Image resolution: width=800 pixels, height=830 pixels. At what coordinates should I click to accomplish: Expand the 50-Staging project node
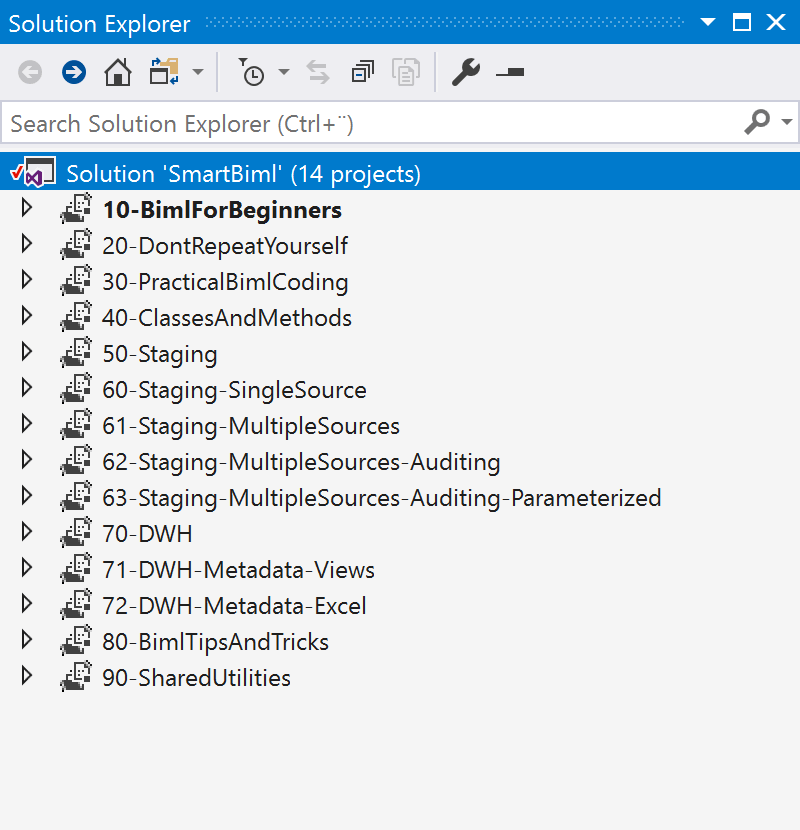pyautogui.click(x=27, y=353)
